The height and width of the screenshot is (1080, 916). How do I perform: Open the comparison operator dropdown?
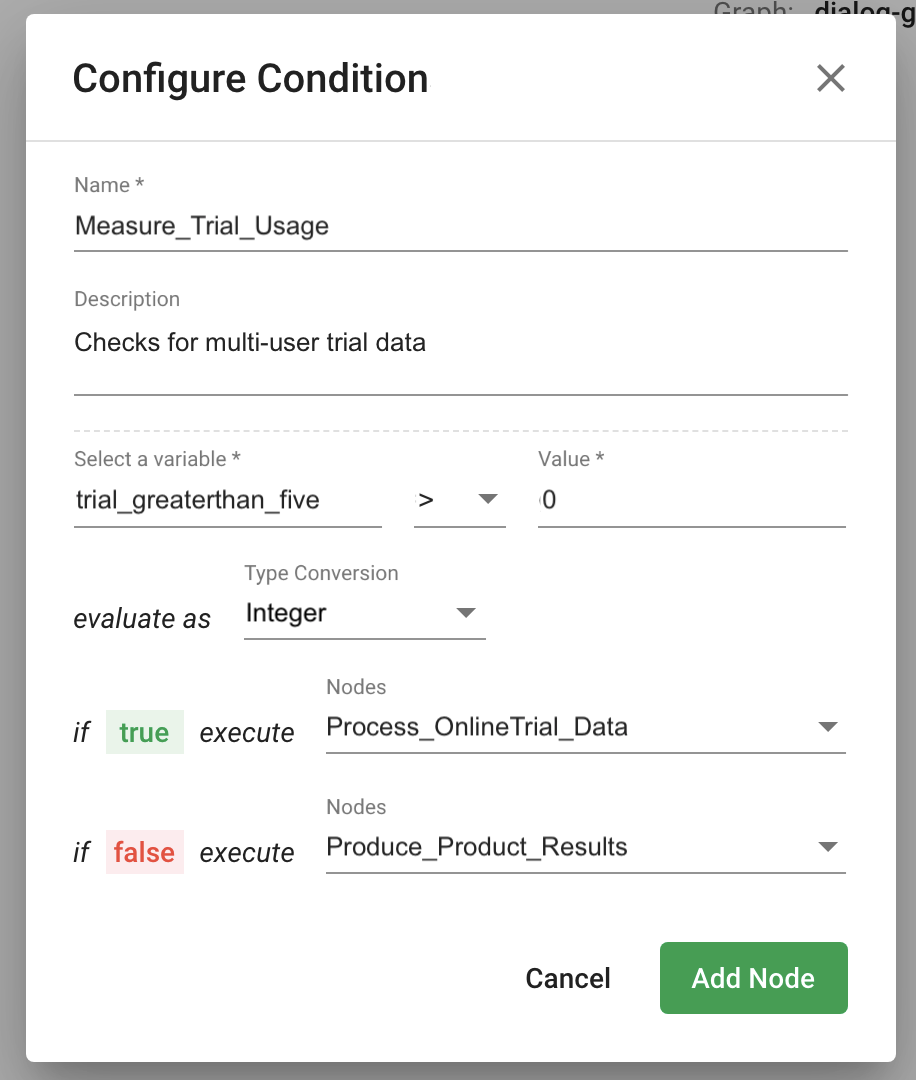point(460,500)
